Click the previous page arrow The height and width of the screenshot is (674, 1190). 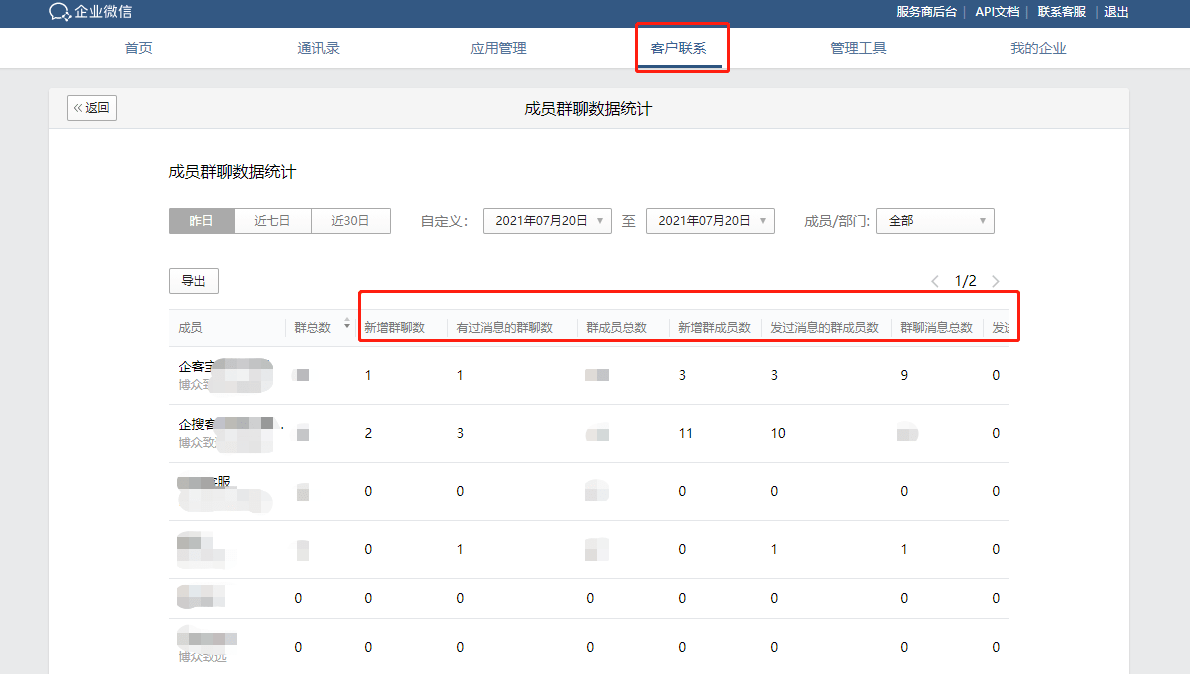tap(935, 281)
